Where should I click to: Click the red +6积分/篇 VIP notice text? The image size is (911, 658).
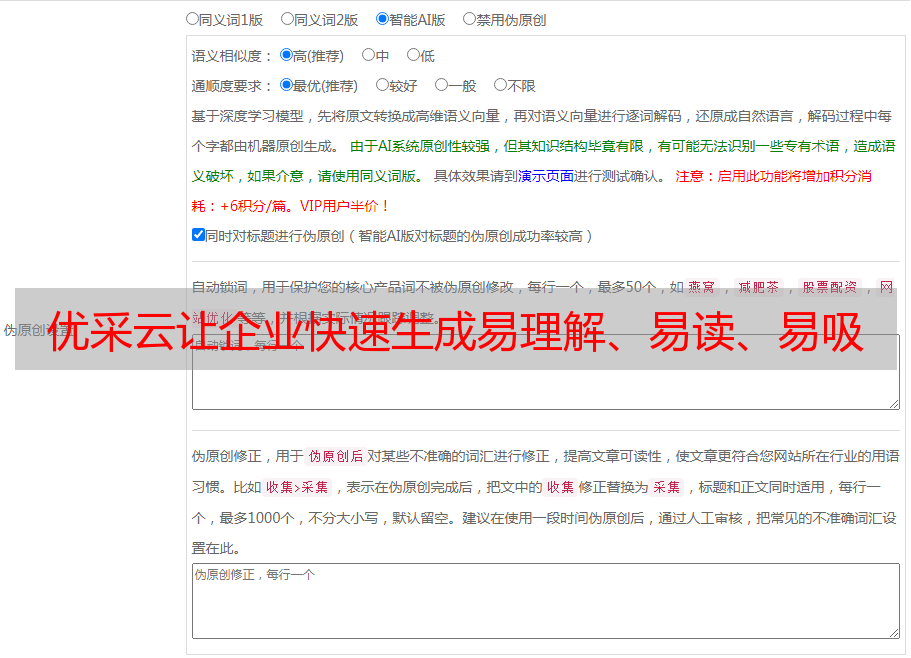(290, 206)
